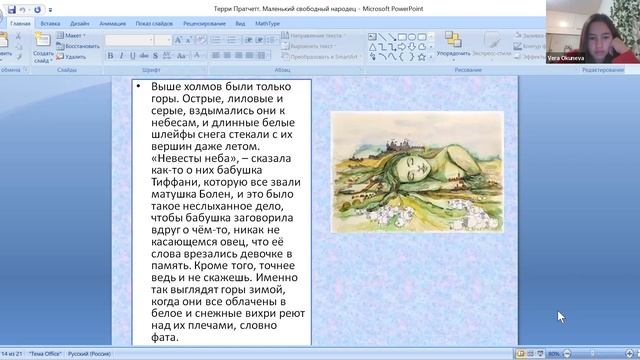This screenshot has width=640, height=360.
Task: Zoom out with minus button
Action: pos(567,354)
